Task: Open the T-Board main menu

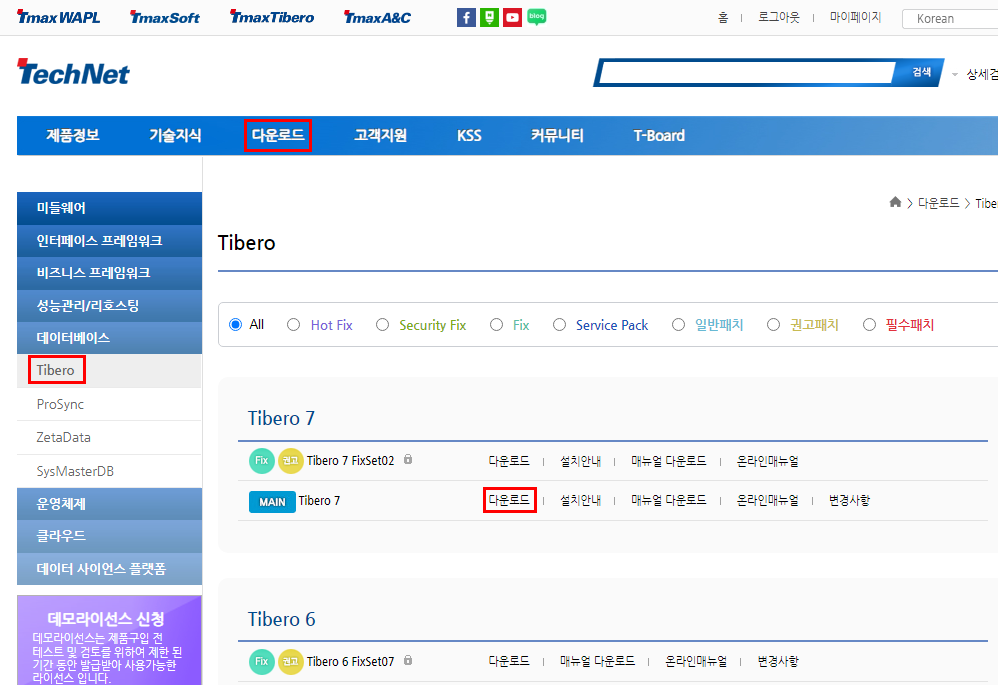Action: pyautogui.click(x=659, y=135)
